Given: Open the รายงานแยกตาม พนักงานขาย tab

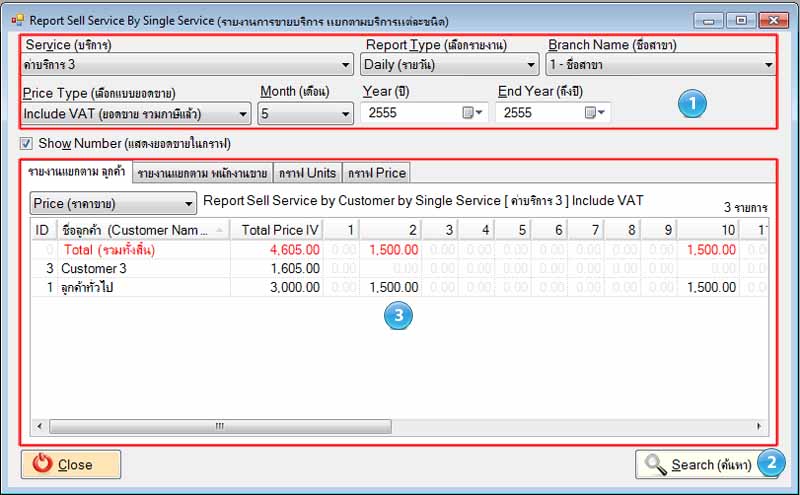Looking at the screenshot, I should pos(203,173).
